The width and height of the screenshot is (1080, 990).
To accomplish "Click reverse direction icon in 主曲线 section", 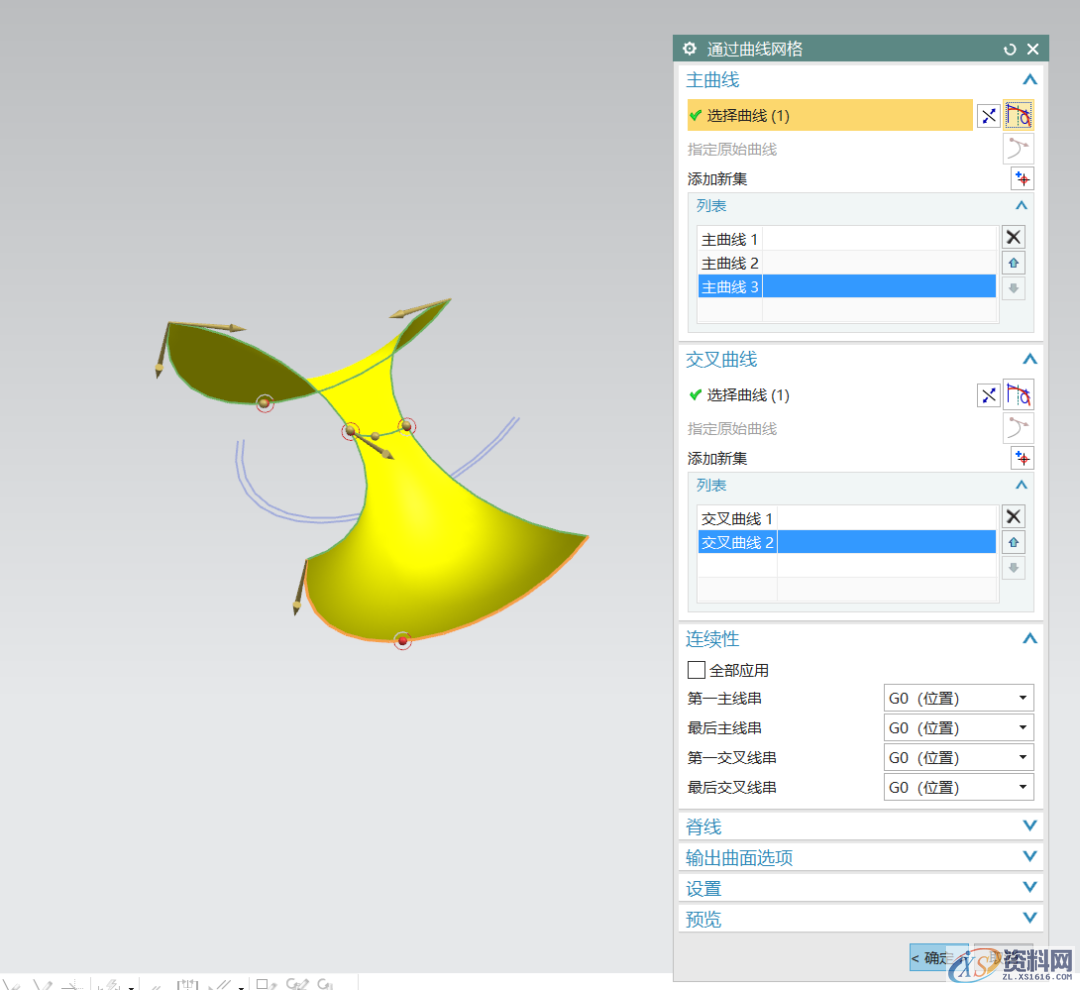I will coord(988,116).
